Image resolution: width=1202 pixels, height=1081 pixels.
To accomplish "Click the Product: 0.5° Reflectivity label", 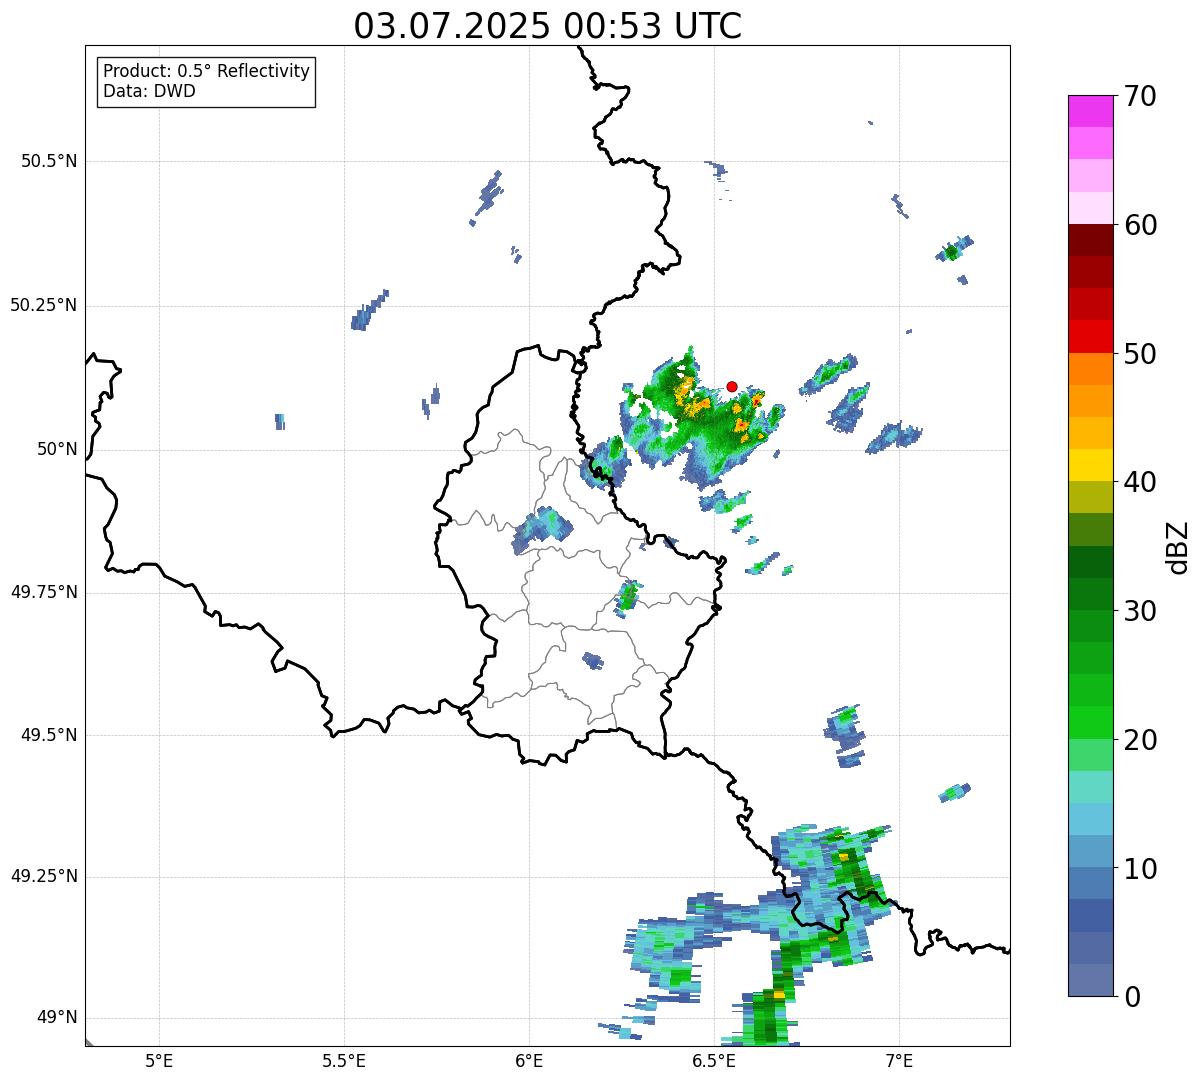I will pyautogui.click(x=207, y=72).
